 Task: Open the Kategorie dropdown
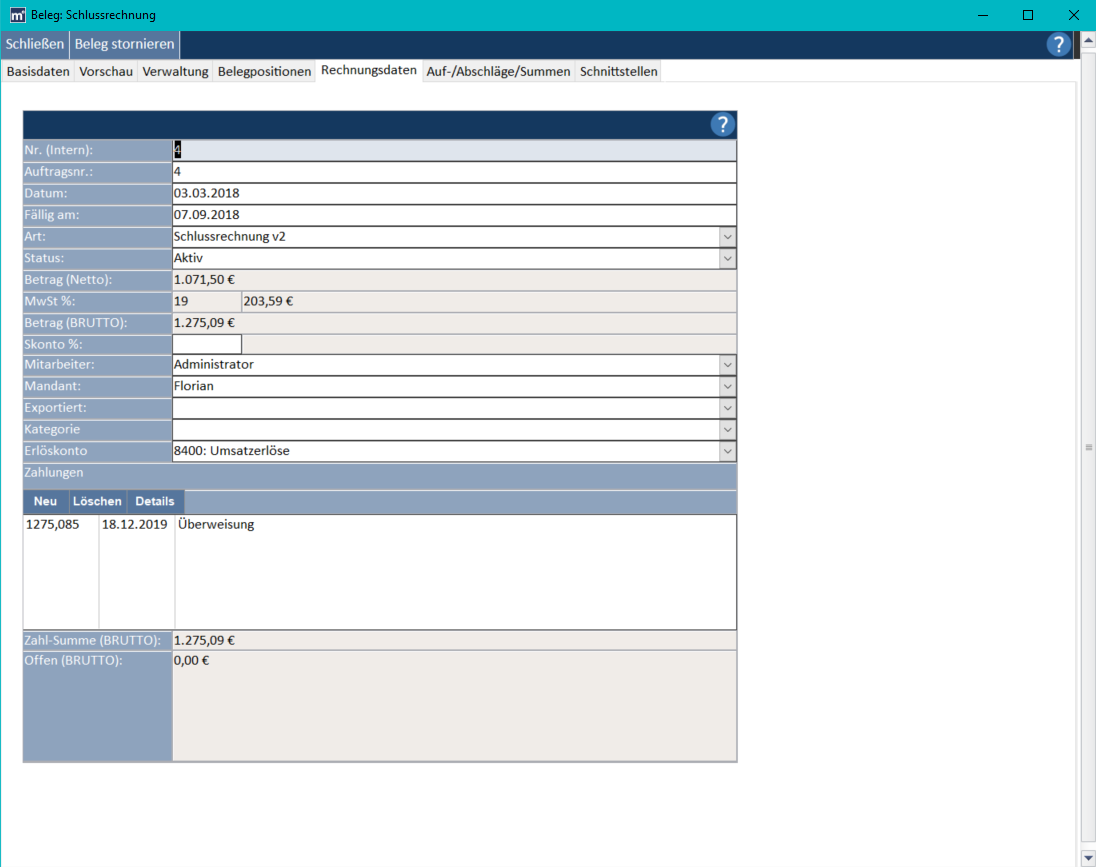(727, 430)
